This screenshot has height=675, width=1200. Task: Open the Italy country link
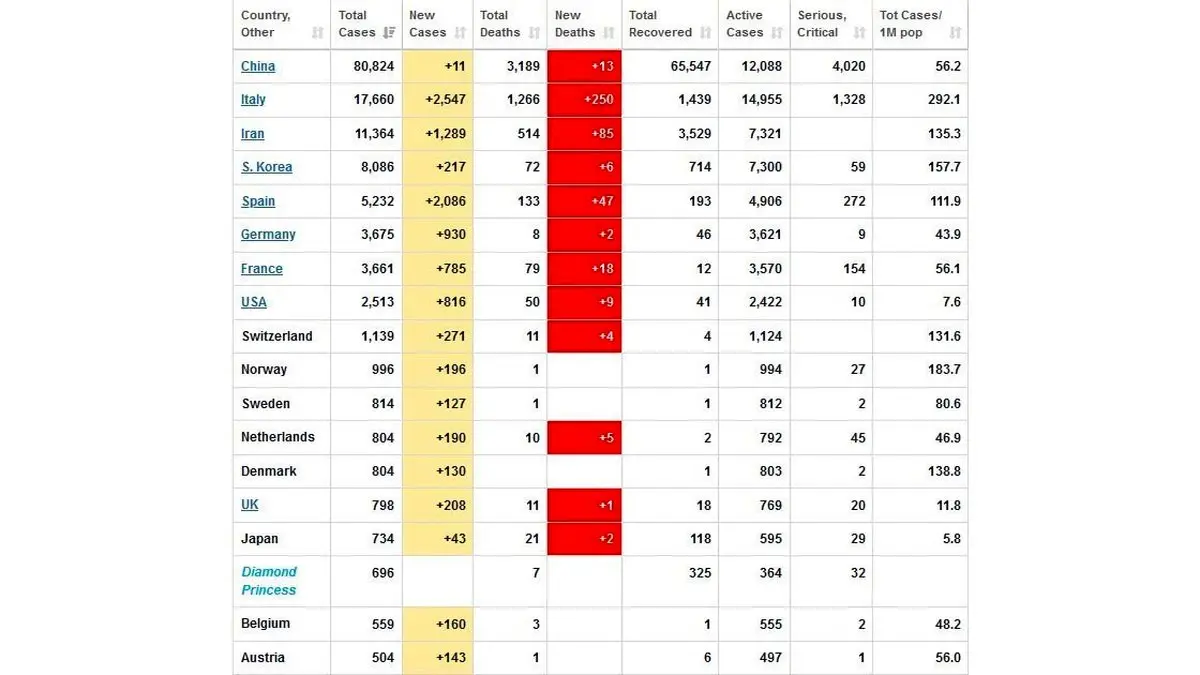click(253, 100)
